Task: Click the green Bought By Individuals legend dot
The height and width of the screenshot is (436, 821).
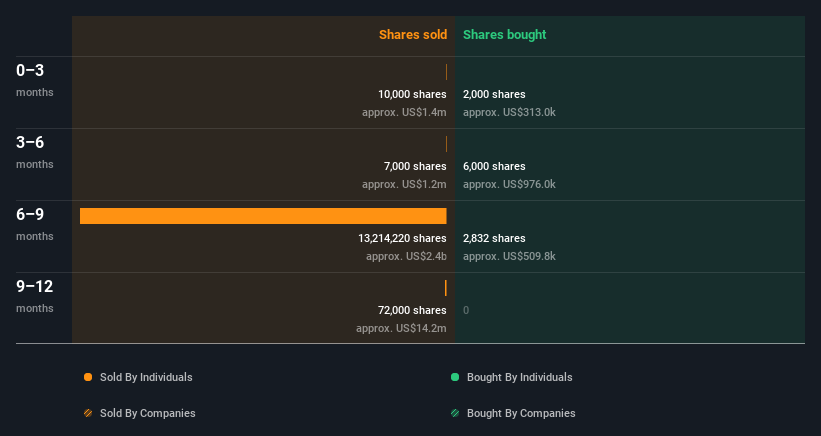Action: 455,377
